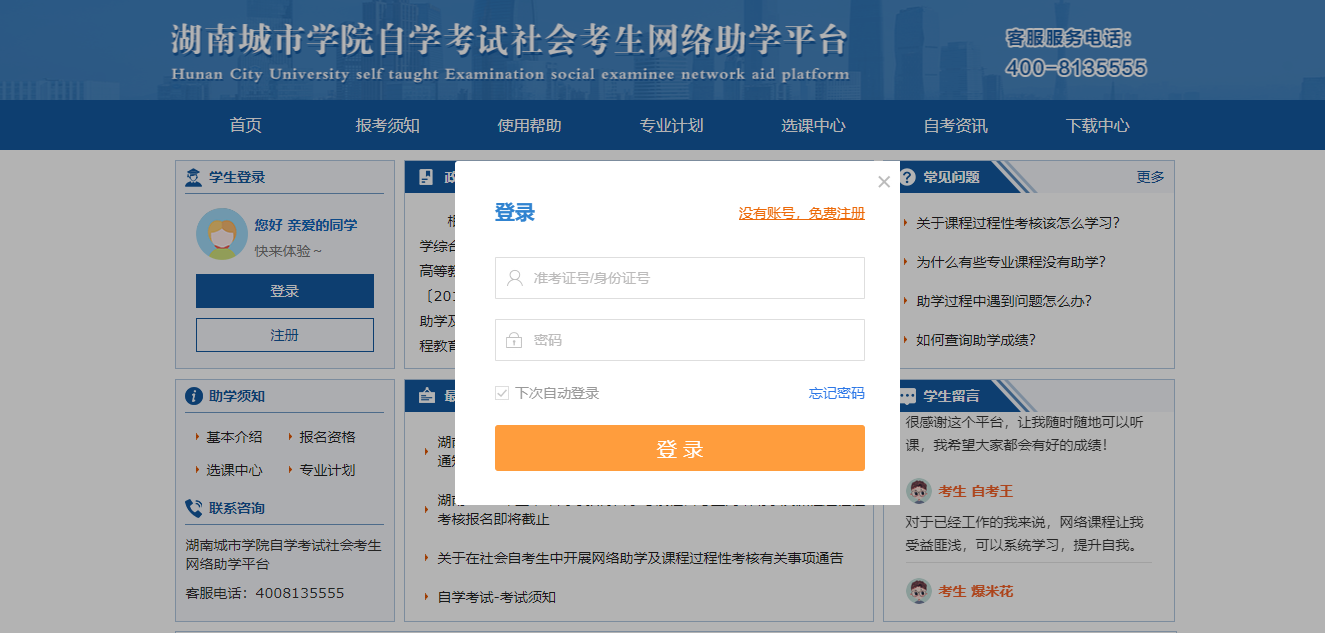Click the student avatar image in login panel
The height and width of the screenshot is (633, 1325).
(x=222, y=234)
